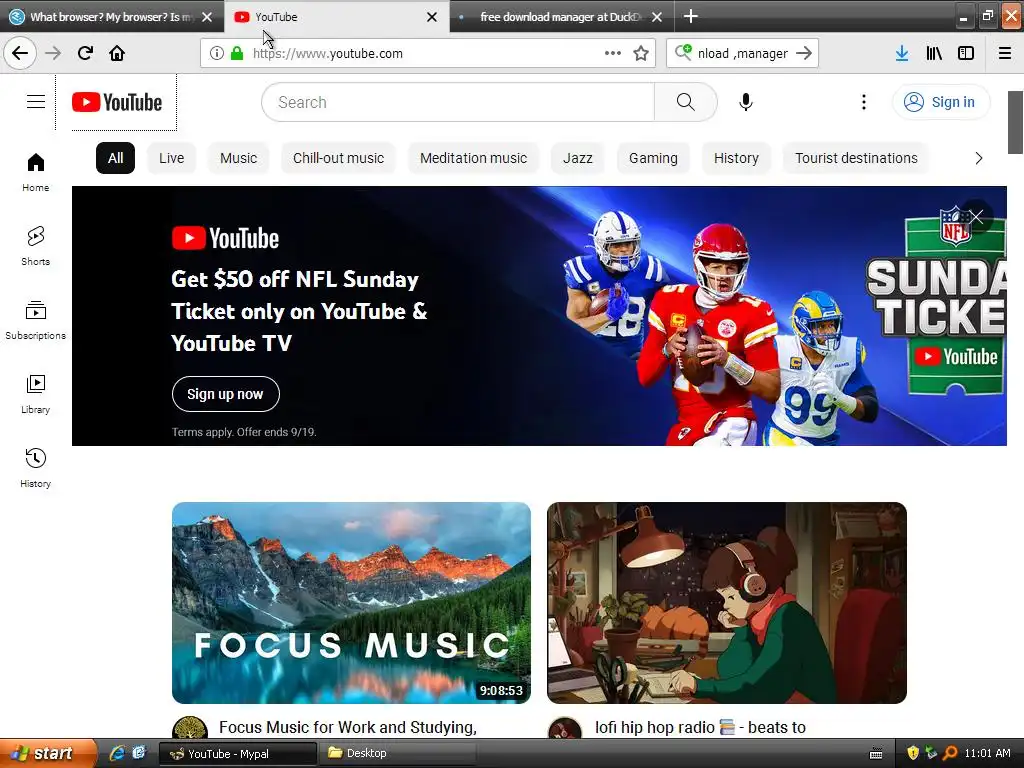The height and width of the screenshot is (768, 1024).
Task: Start voice search with the microphone
Action: tap(745, 102)
